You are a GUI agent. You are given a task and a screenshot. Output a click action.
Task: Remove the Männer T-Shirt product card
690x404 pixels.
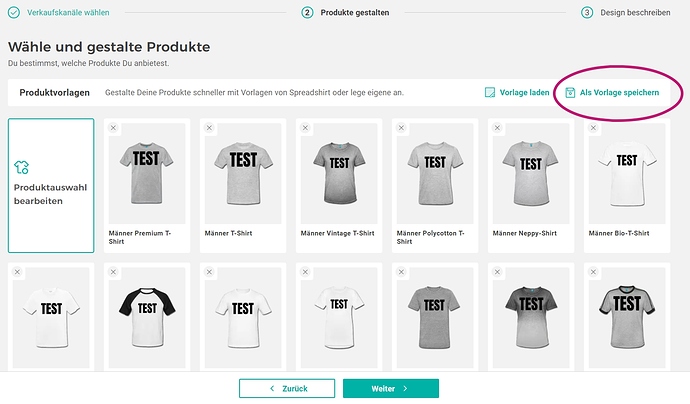[209, 128]
